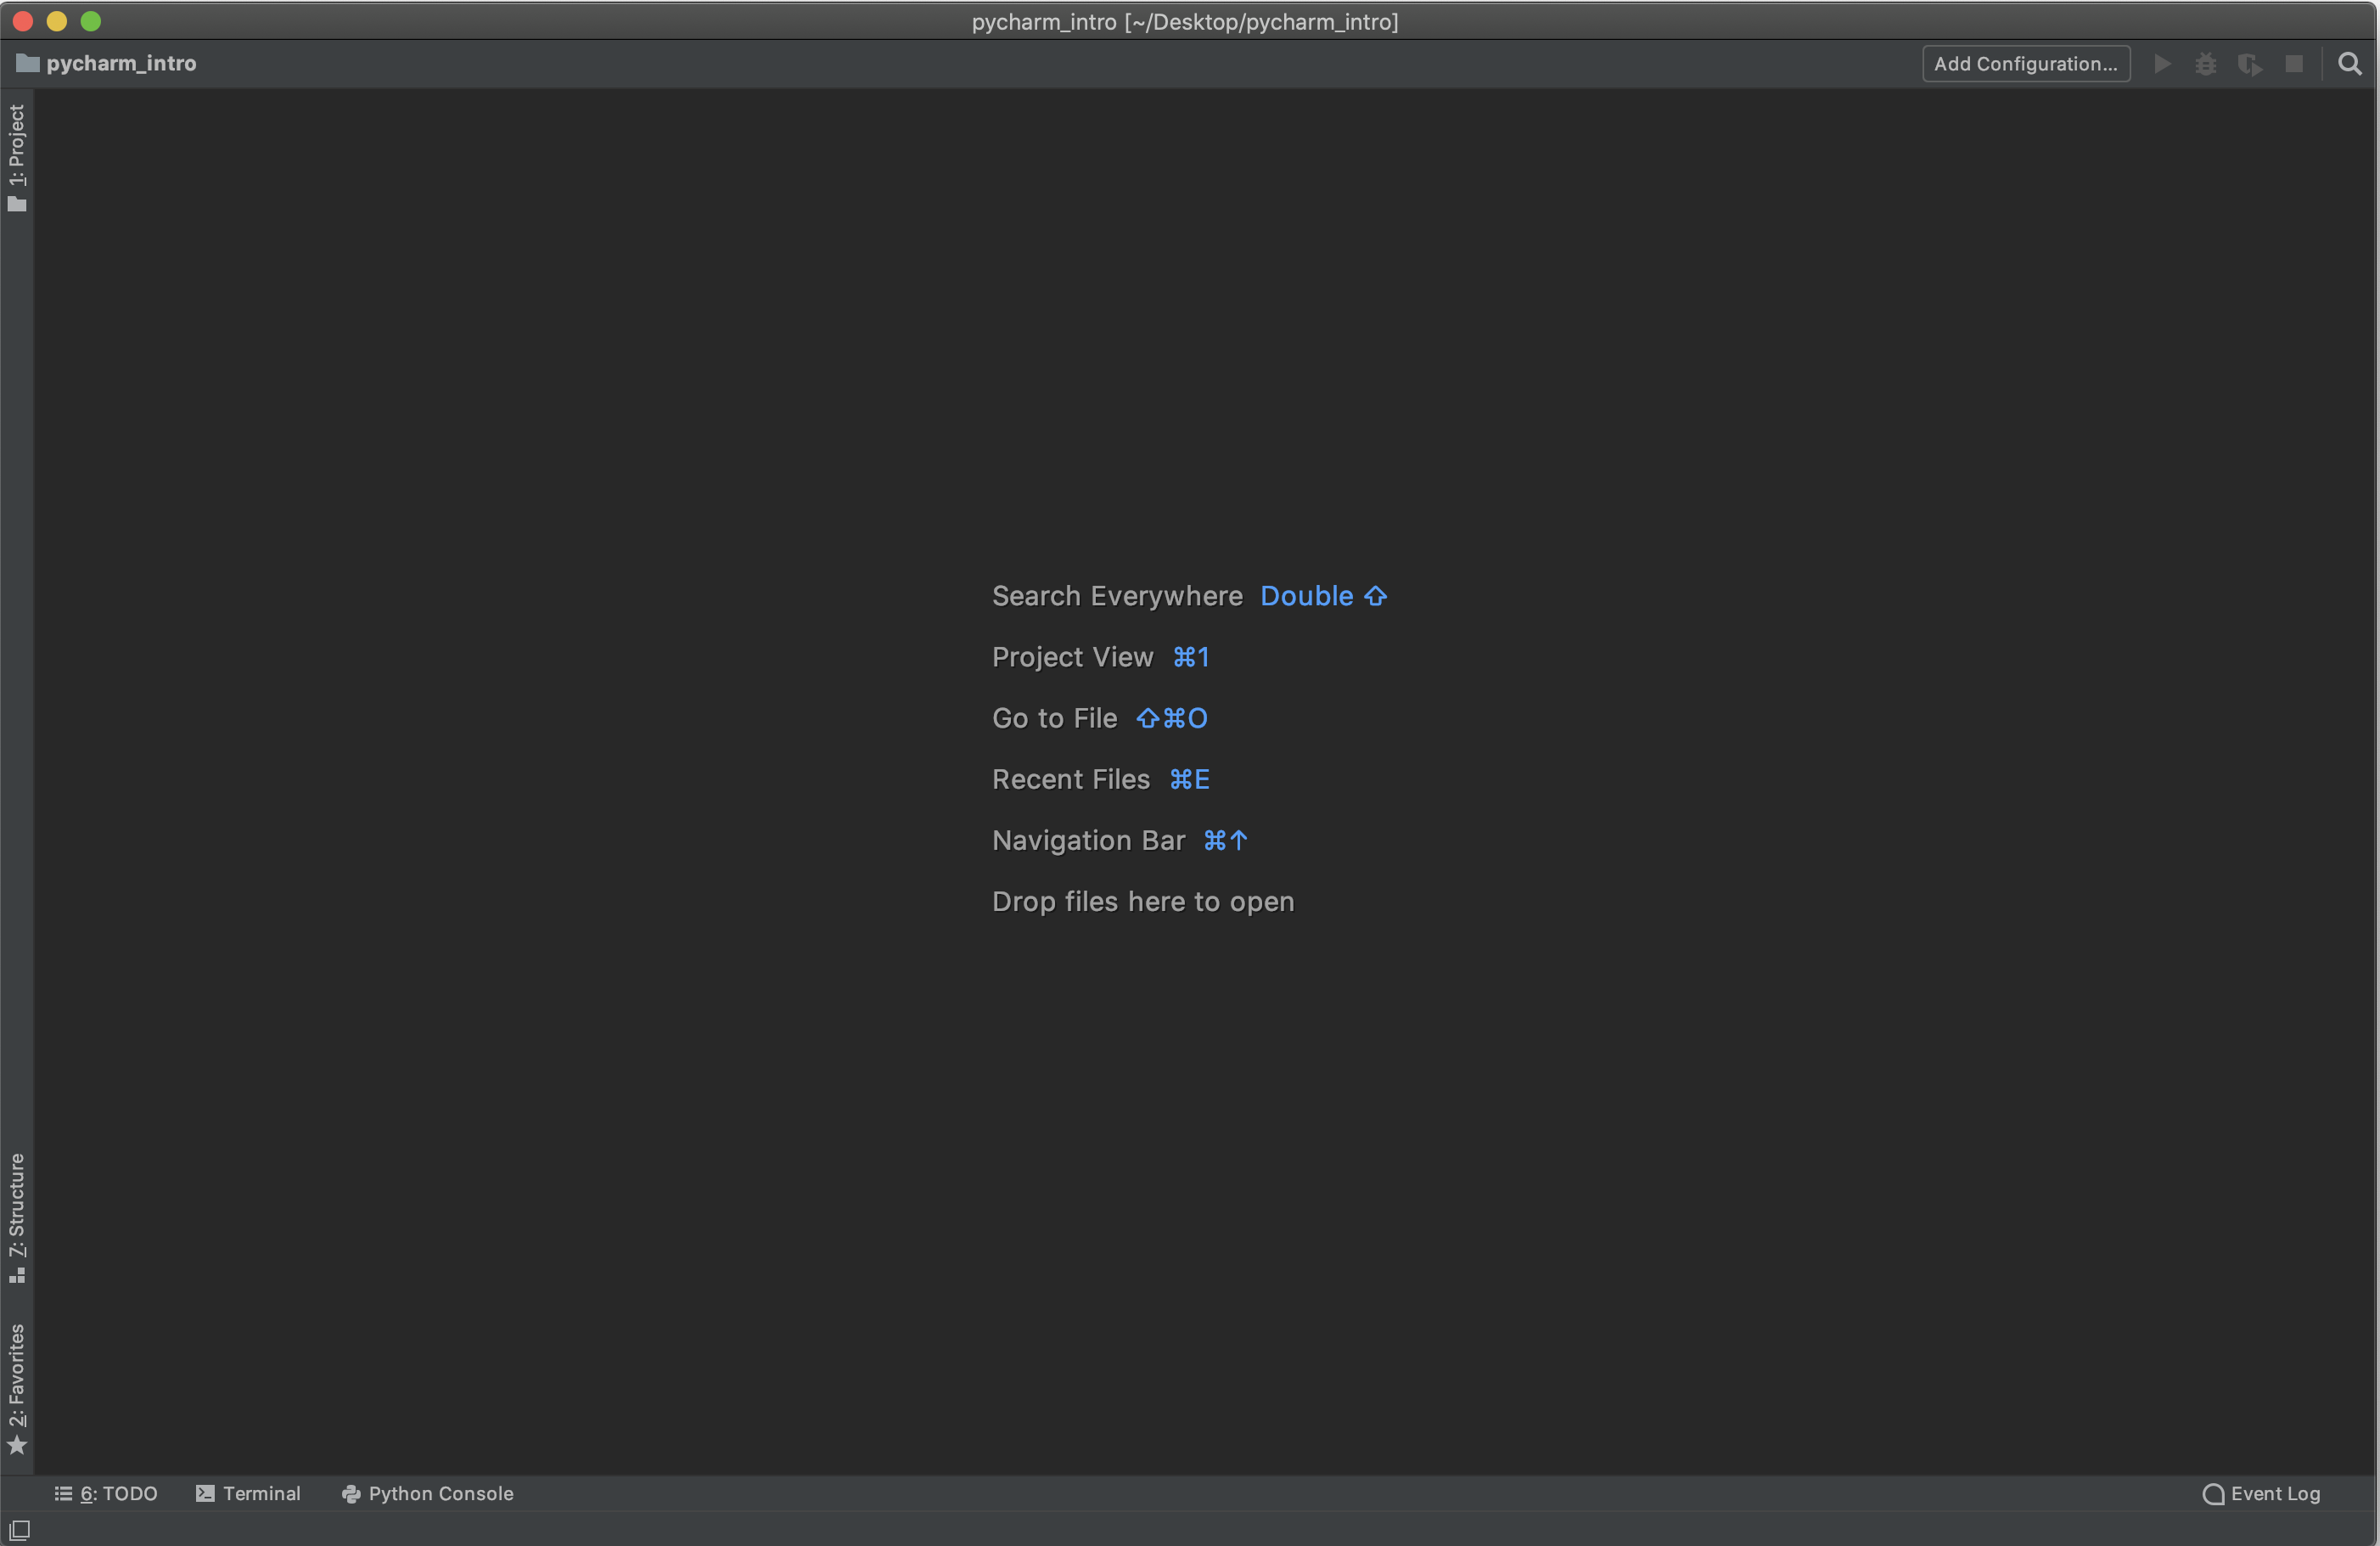Click the TODO panel icon
The image size is (2380, 1546).
pyautogui.click(x=61, y=1494)
